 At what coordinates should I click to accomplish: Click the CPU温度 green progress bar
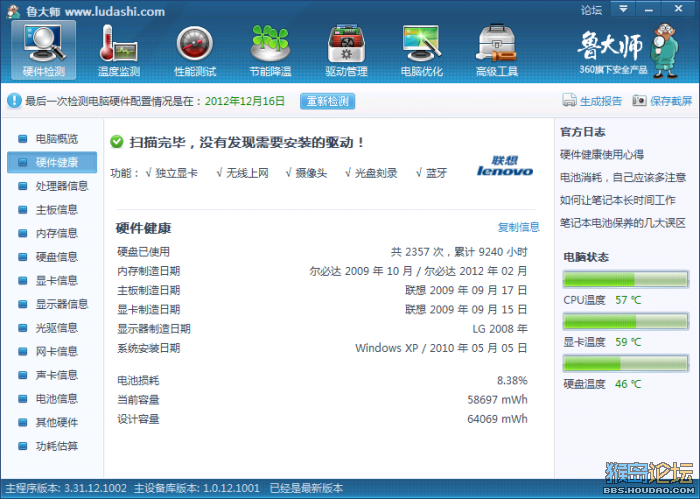coord(625,279)
